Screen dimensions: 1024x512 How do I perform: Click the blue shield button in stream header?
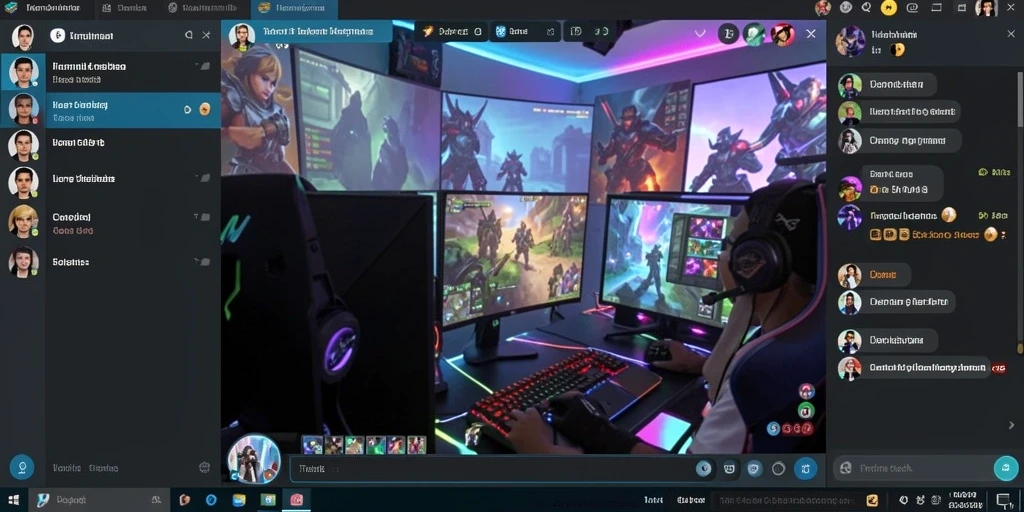pyautogui.click(x=526, y=31)
